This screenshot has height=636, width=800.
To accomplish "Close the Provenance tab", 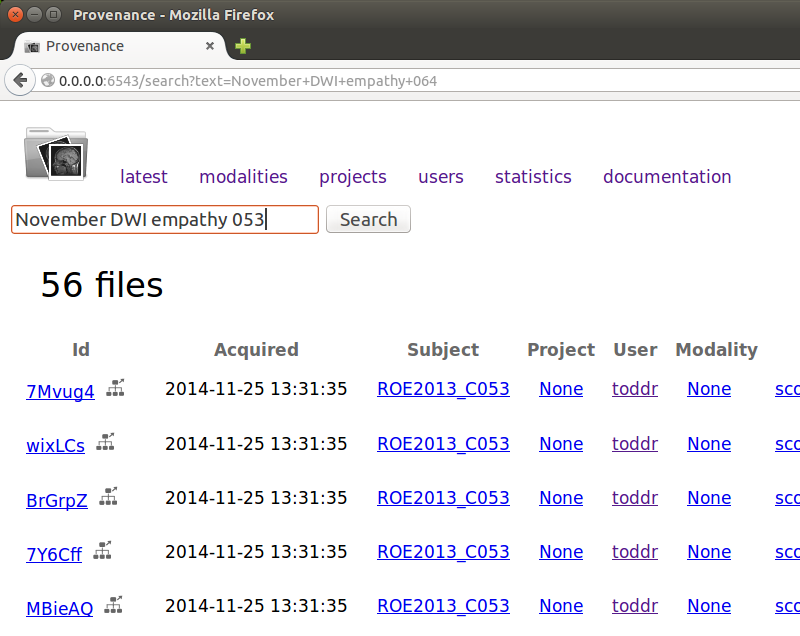I will 209,46.
